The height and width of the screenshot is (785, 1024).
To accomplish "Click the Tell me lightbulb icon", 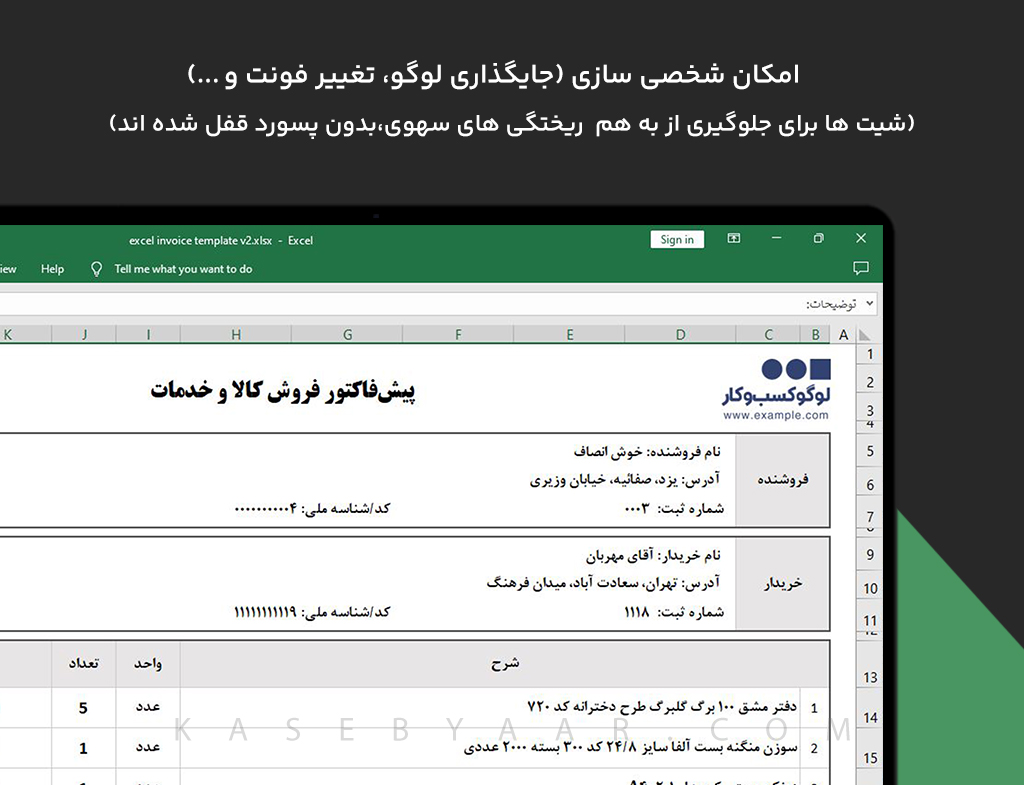I will (x=96, y=269).
